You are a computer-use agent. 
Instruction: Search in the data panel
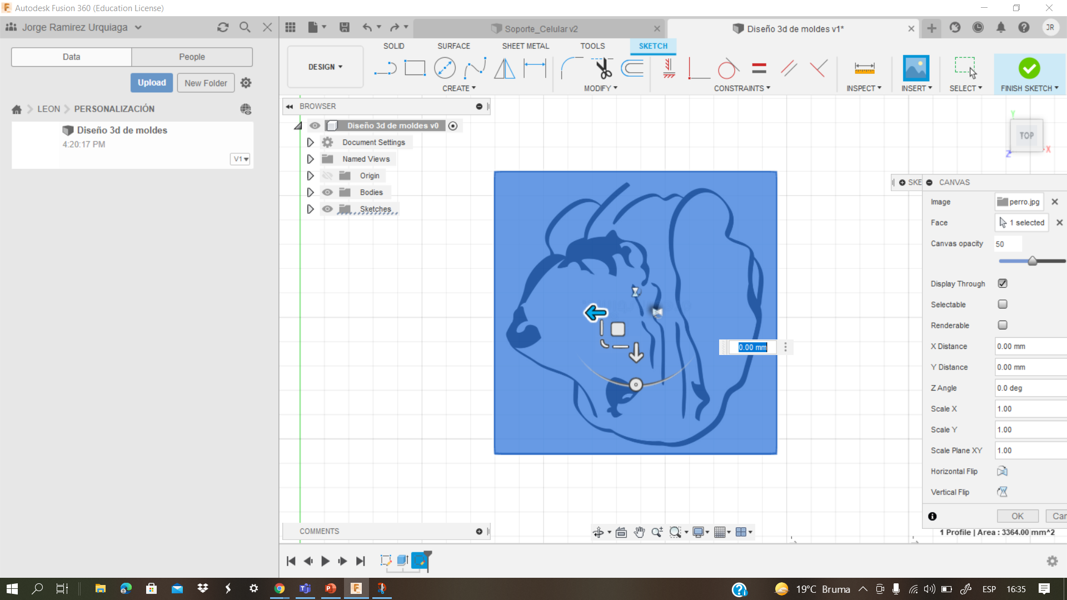point(245,27)
